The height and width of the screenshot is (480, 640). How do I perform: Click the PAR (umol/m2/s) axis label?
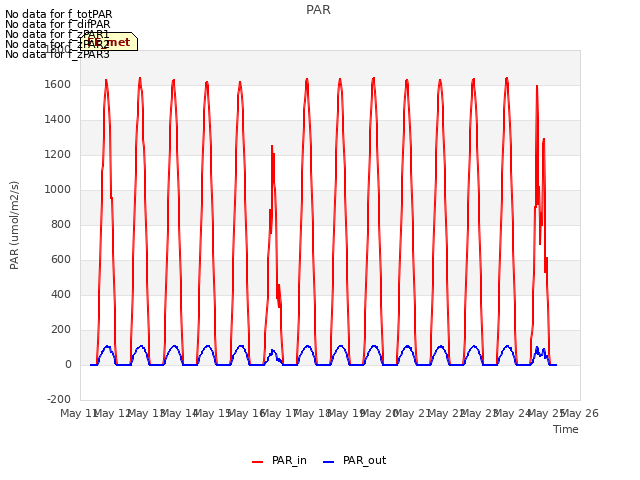(14, 225)
